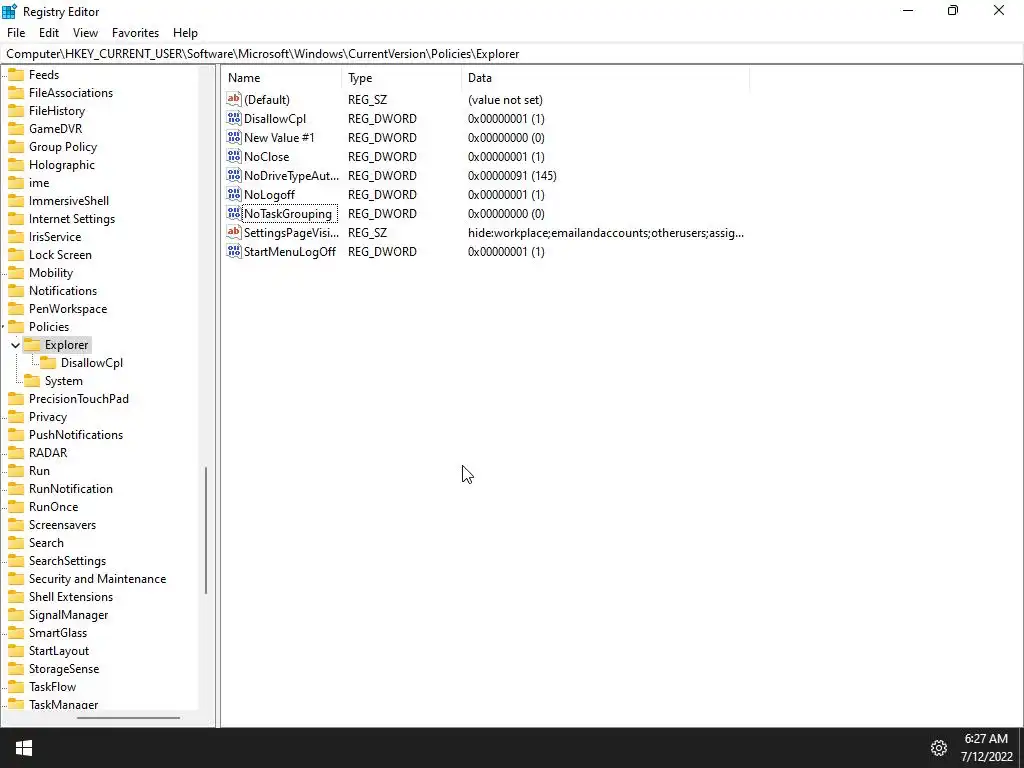This screenshot has width=1024, height=768.
Task: Collapse the Explorer key in the tree
Action: pos(15,345)
